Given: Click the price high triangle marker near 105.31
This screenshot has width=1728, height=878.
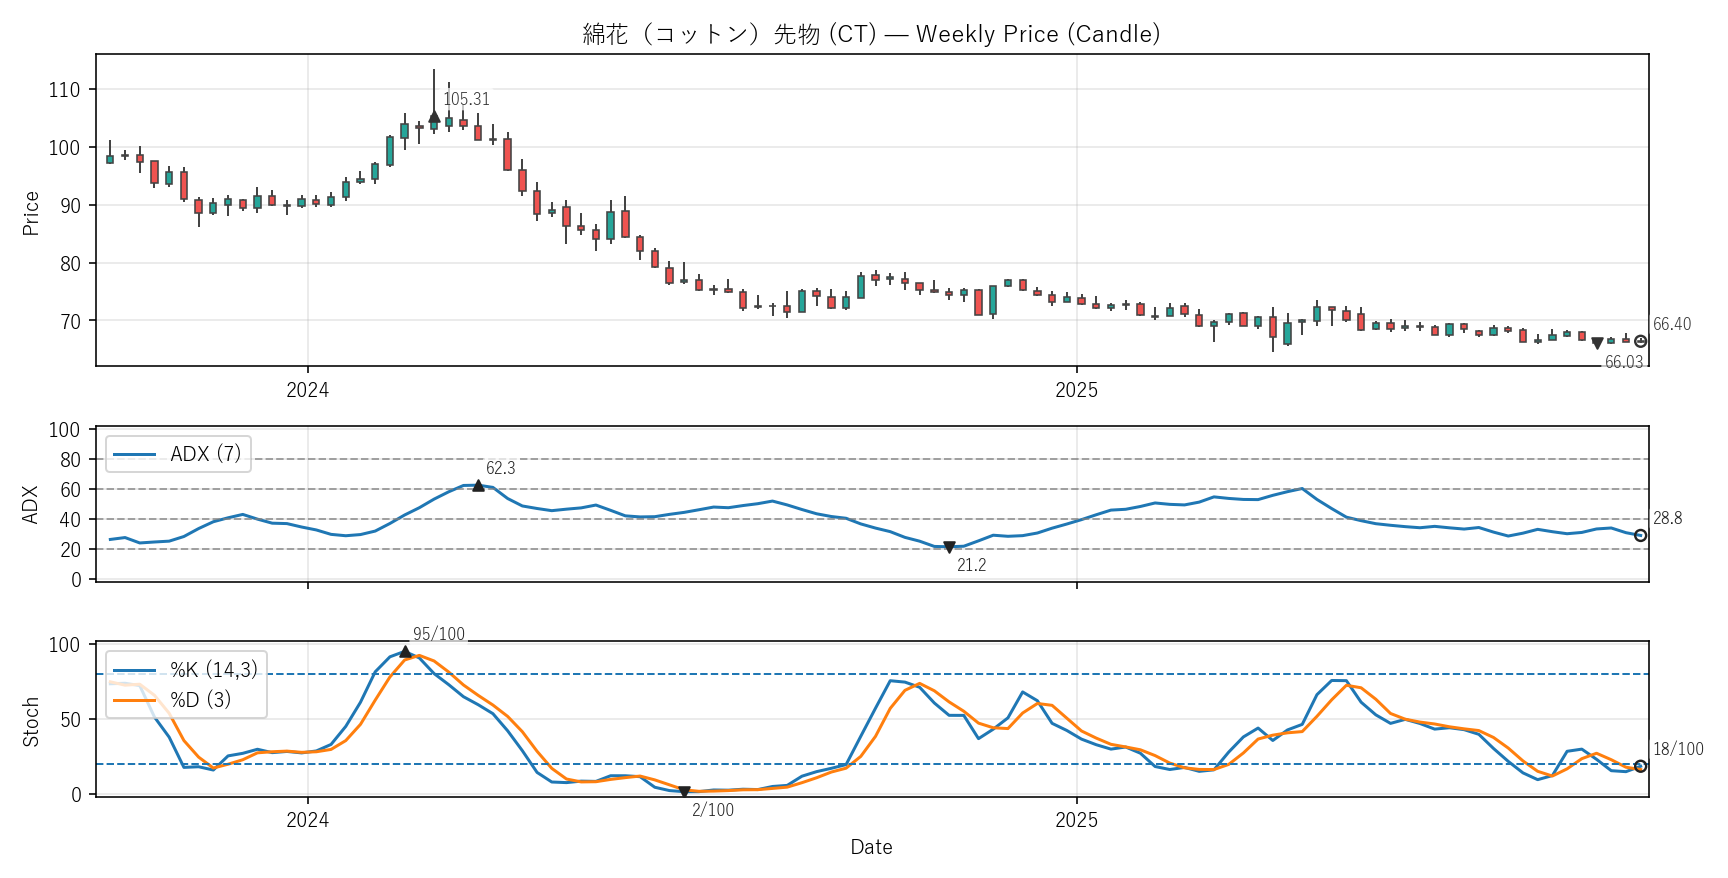Looking at the screenshot, I should [x=434, y=117].
